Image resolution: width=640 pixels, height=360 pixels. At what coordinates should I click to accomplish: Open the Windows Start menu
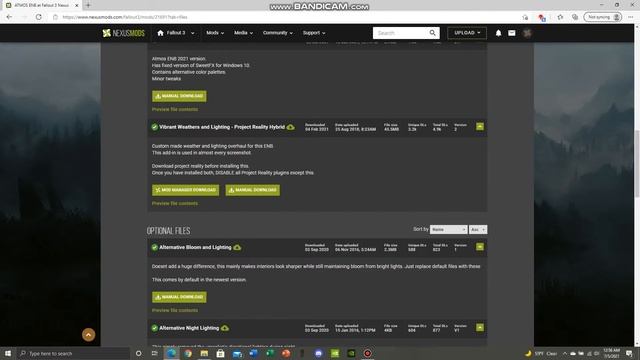tap(8, 353)
